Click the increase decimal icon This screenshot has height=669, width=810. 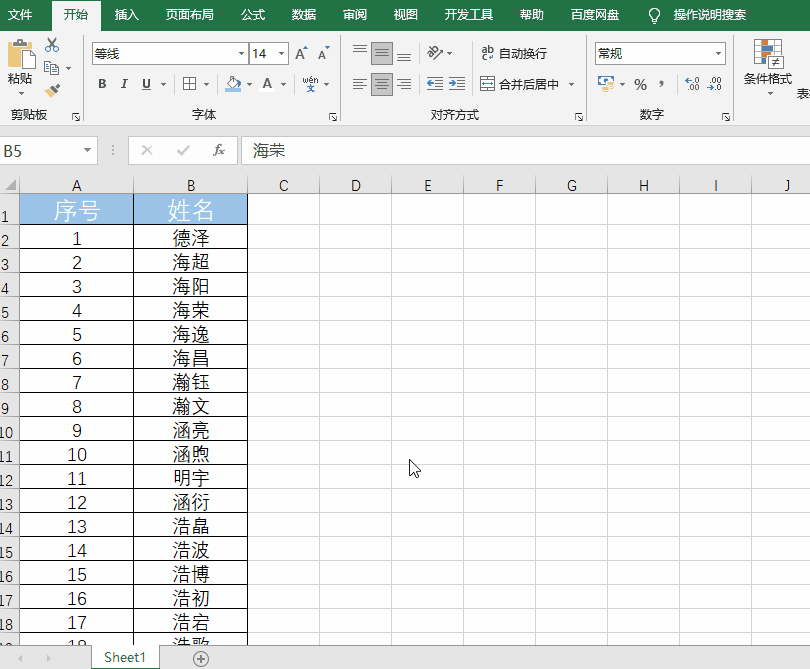pos(692,84)
